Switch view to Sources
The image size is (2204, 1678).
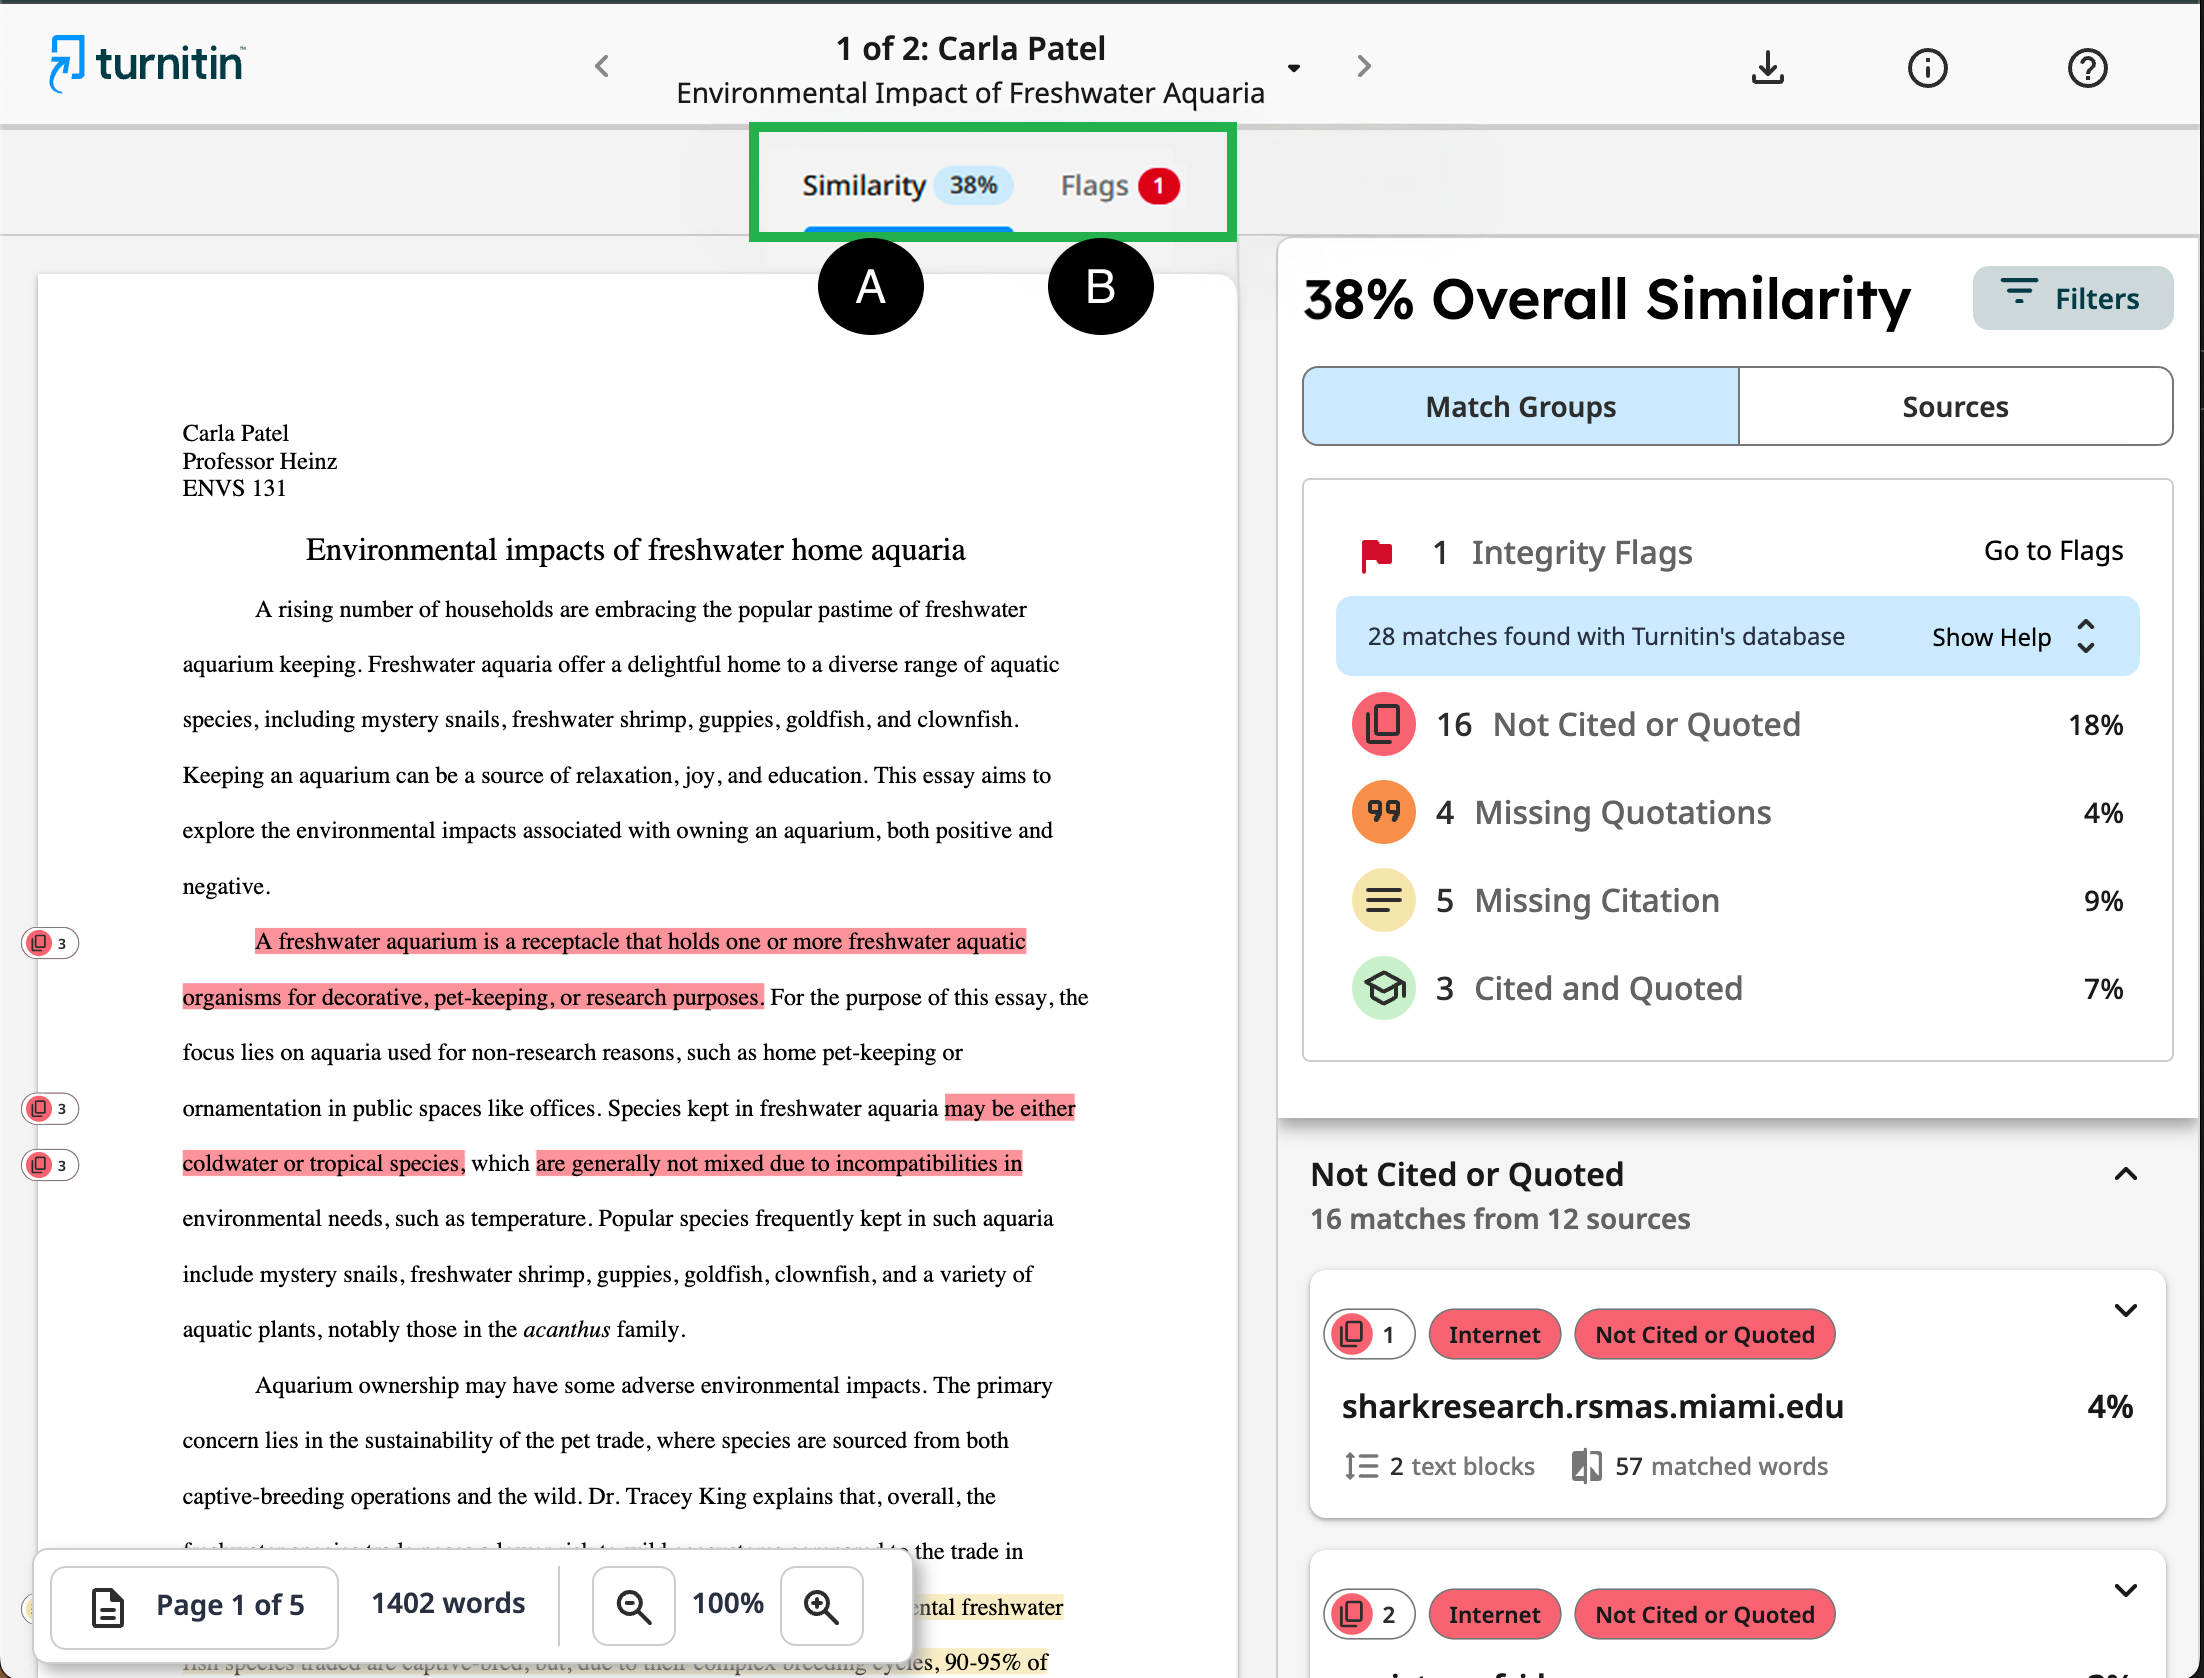point(1954,407)
